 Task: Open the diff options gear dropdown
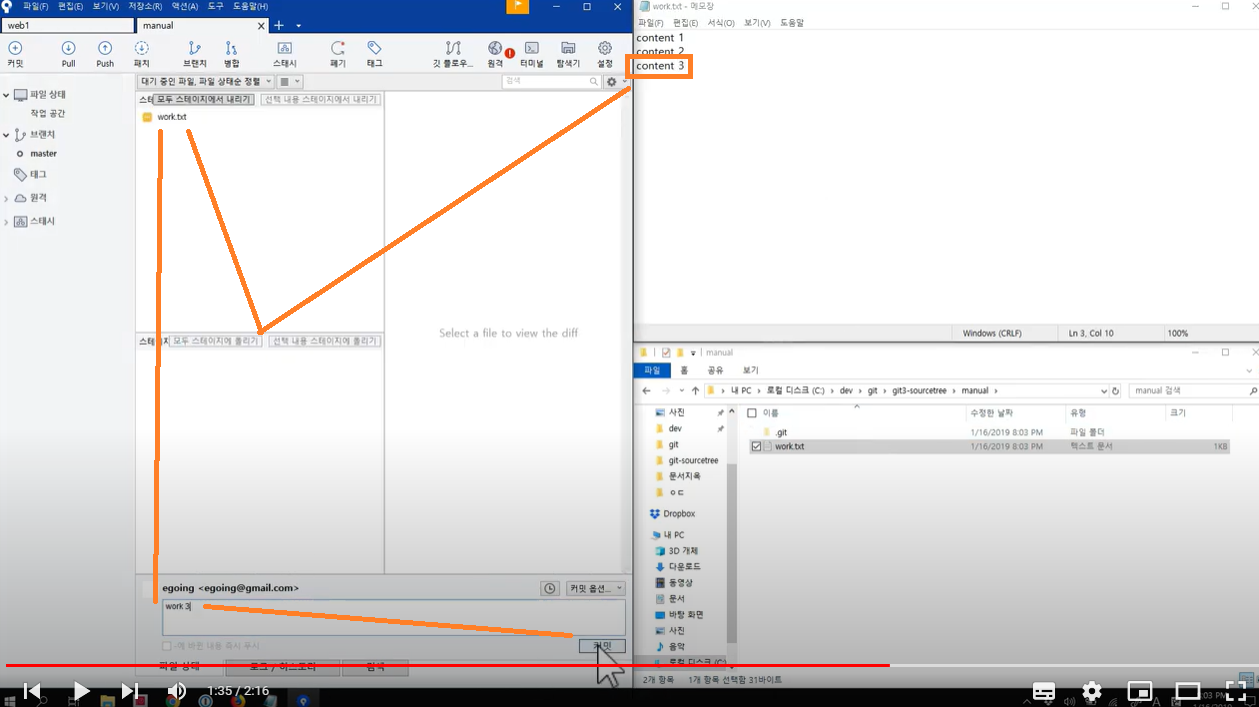615,82
